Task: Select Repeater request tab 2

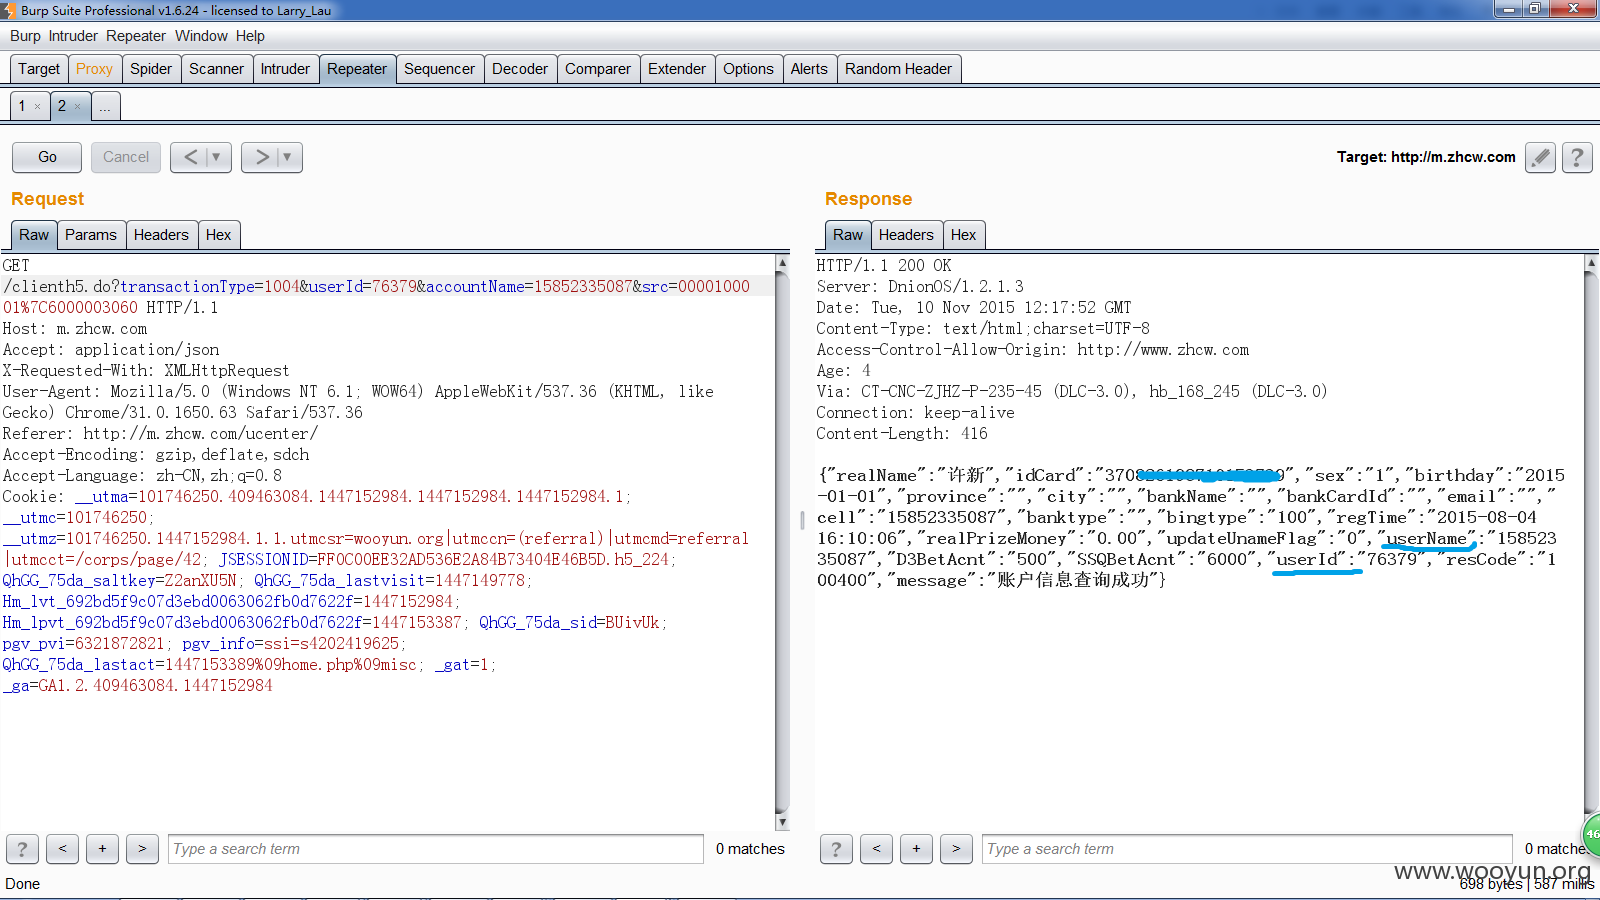Action: click(62, 106)
